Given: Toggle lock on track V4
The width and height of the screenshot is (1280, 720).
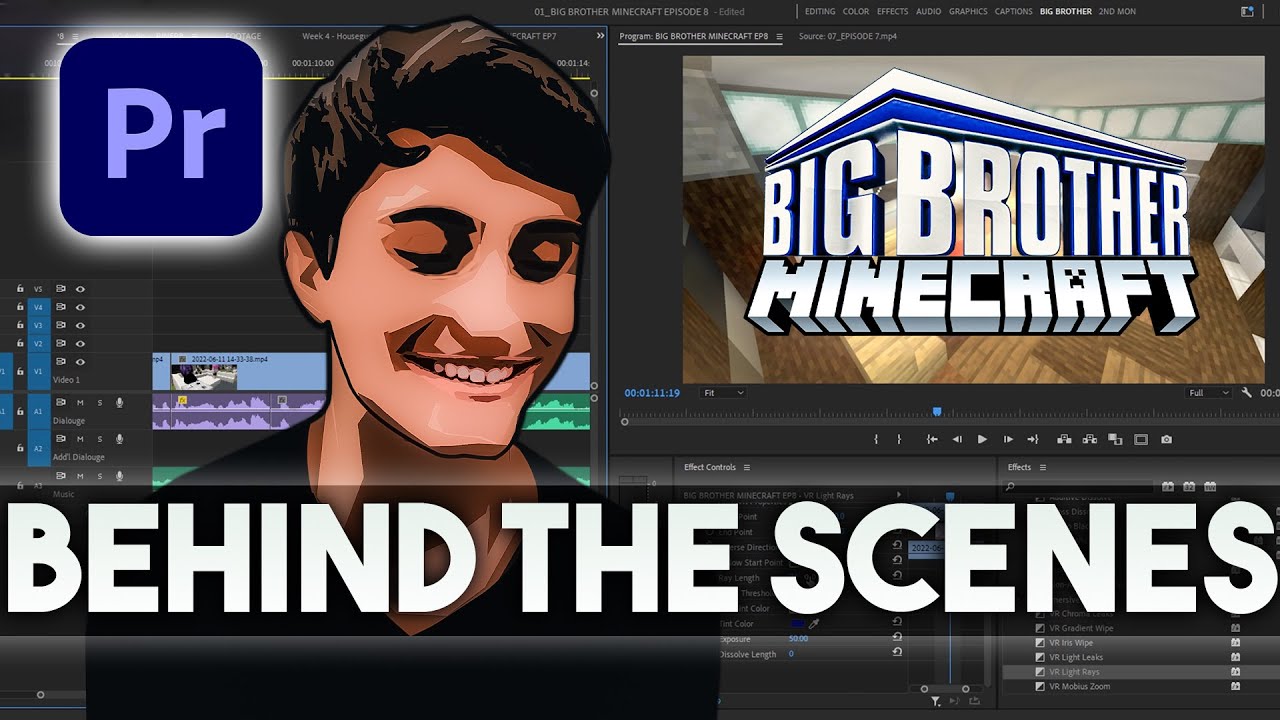Looking at the screenshot, I should (x=20, y=307).
